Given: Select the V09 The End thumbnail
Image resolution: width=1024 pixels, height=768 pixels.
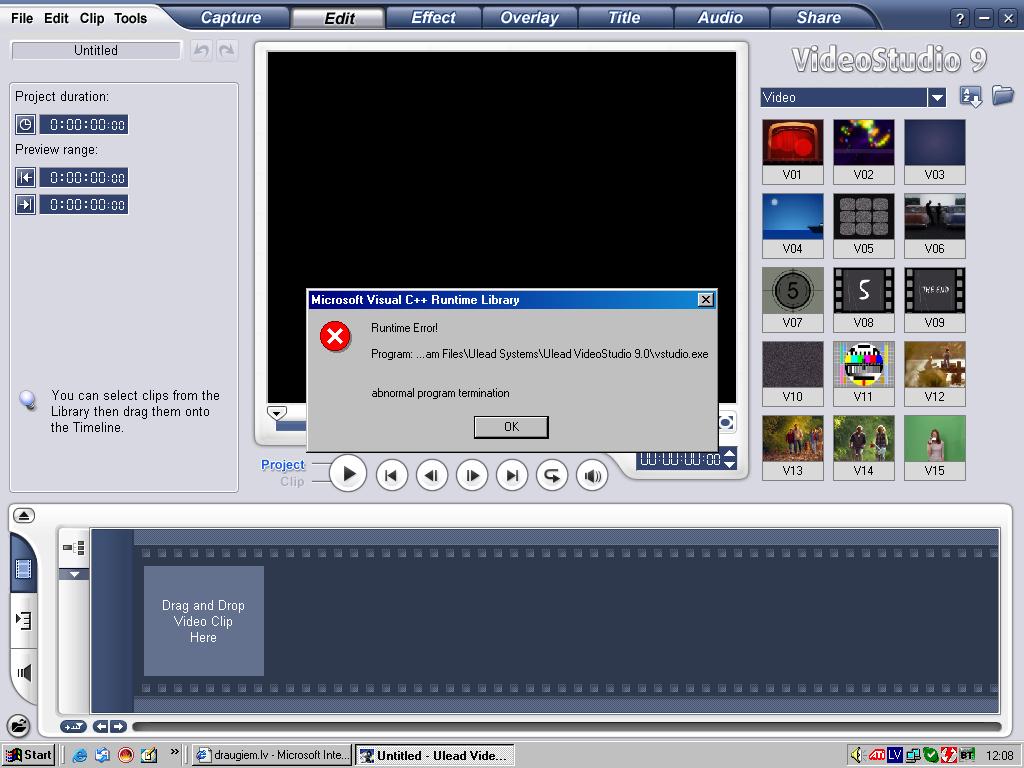Looking at the screenshot, I should click(x=935, y=299).
